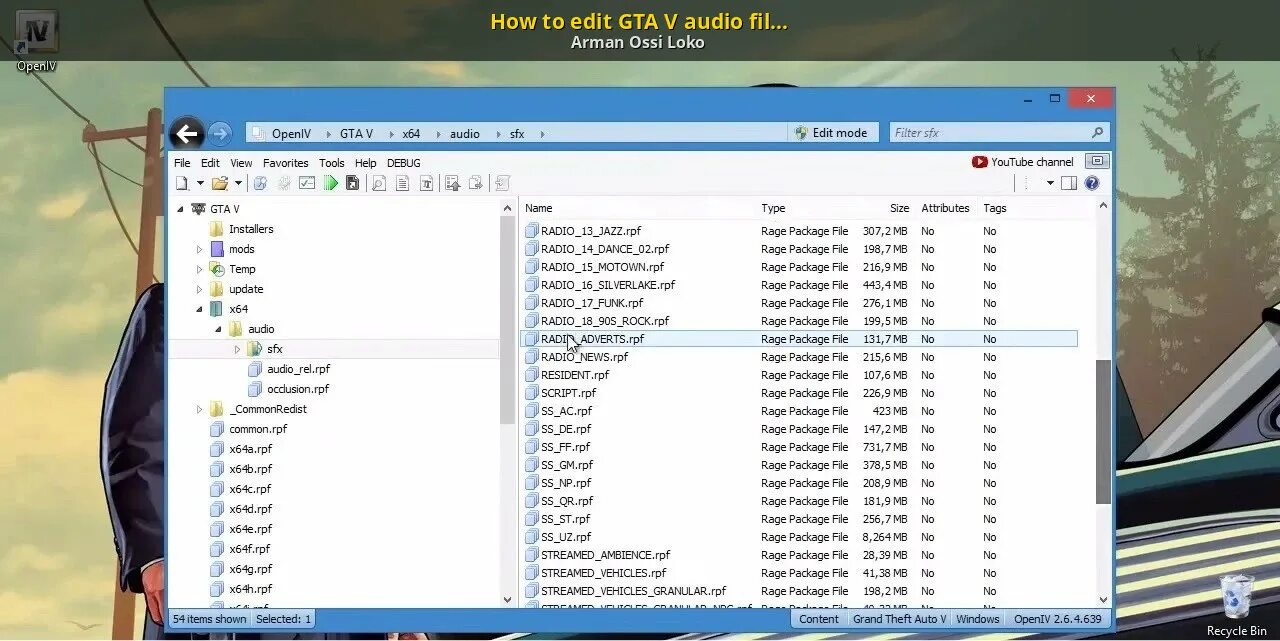This screenshot has width=1280, height=641.
Task: Expand the mods tree node
Action: click(199, 249)
